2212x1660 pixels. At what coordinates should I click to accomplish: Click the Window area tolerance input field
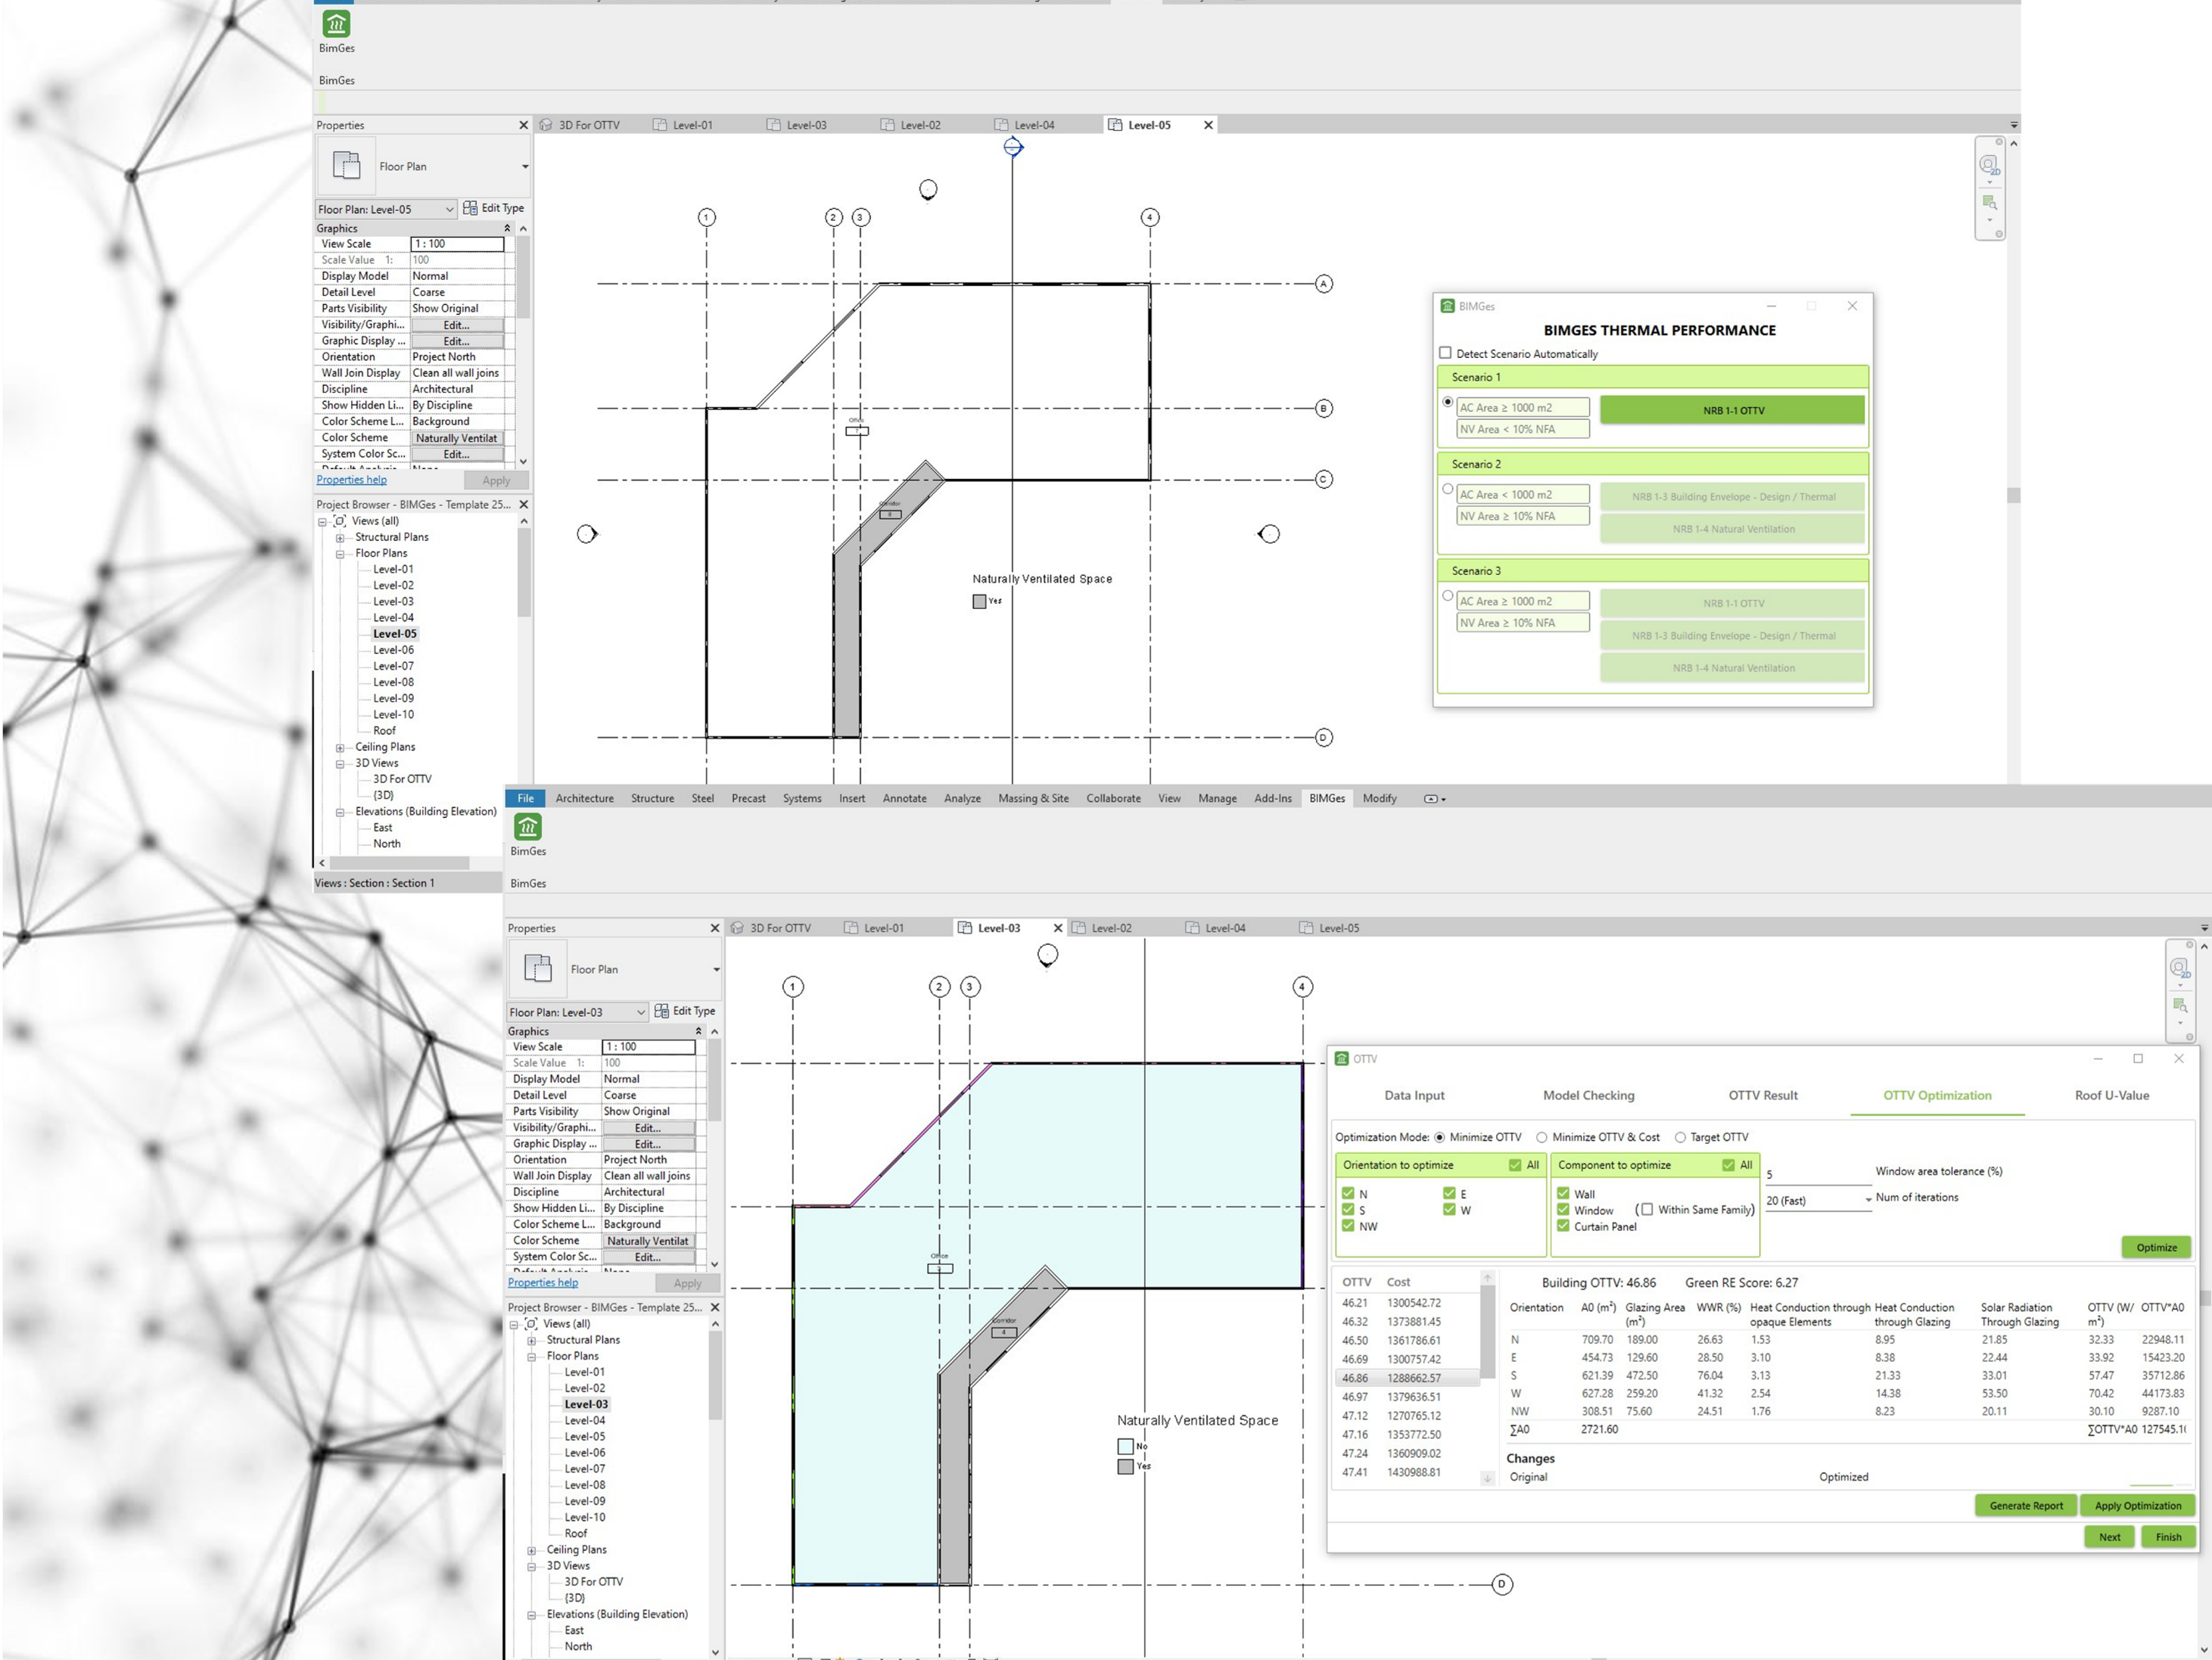1817,1174
